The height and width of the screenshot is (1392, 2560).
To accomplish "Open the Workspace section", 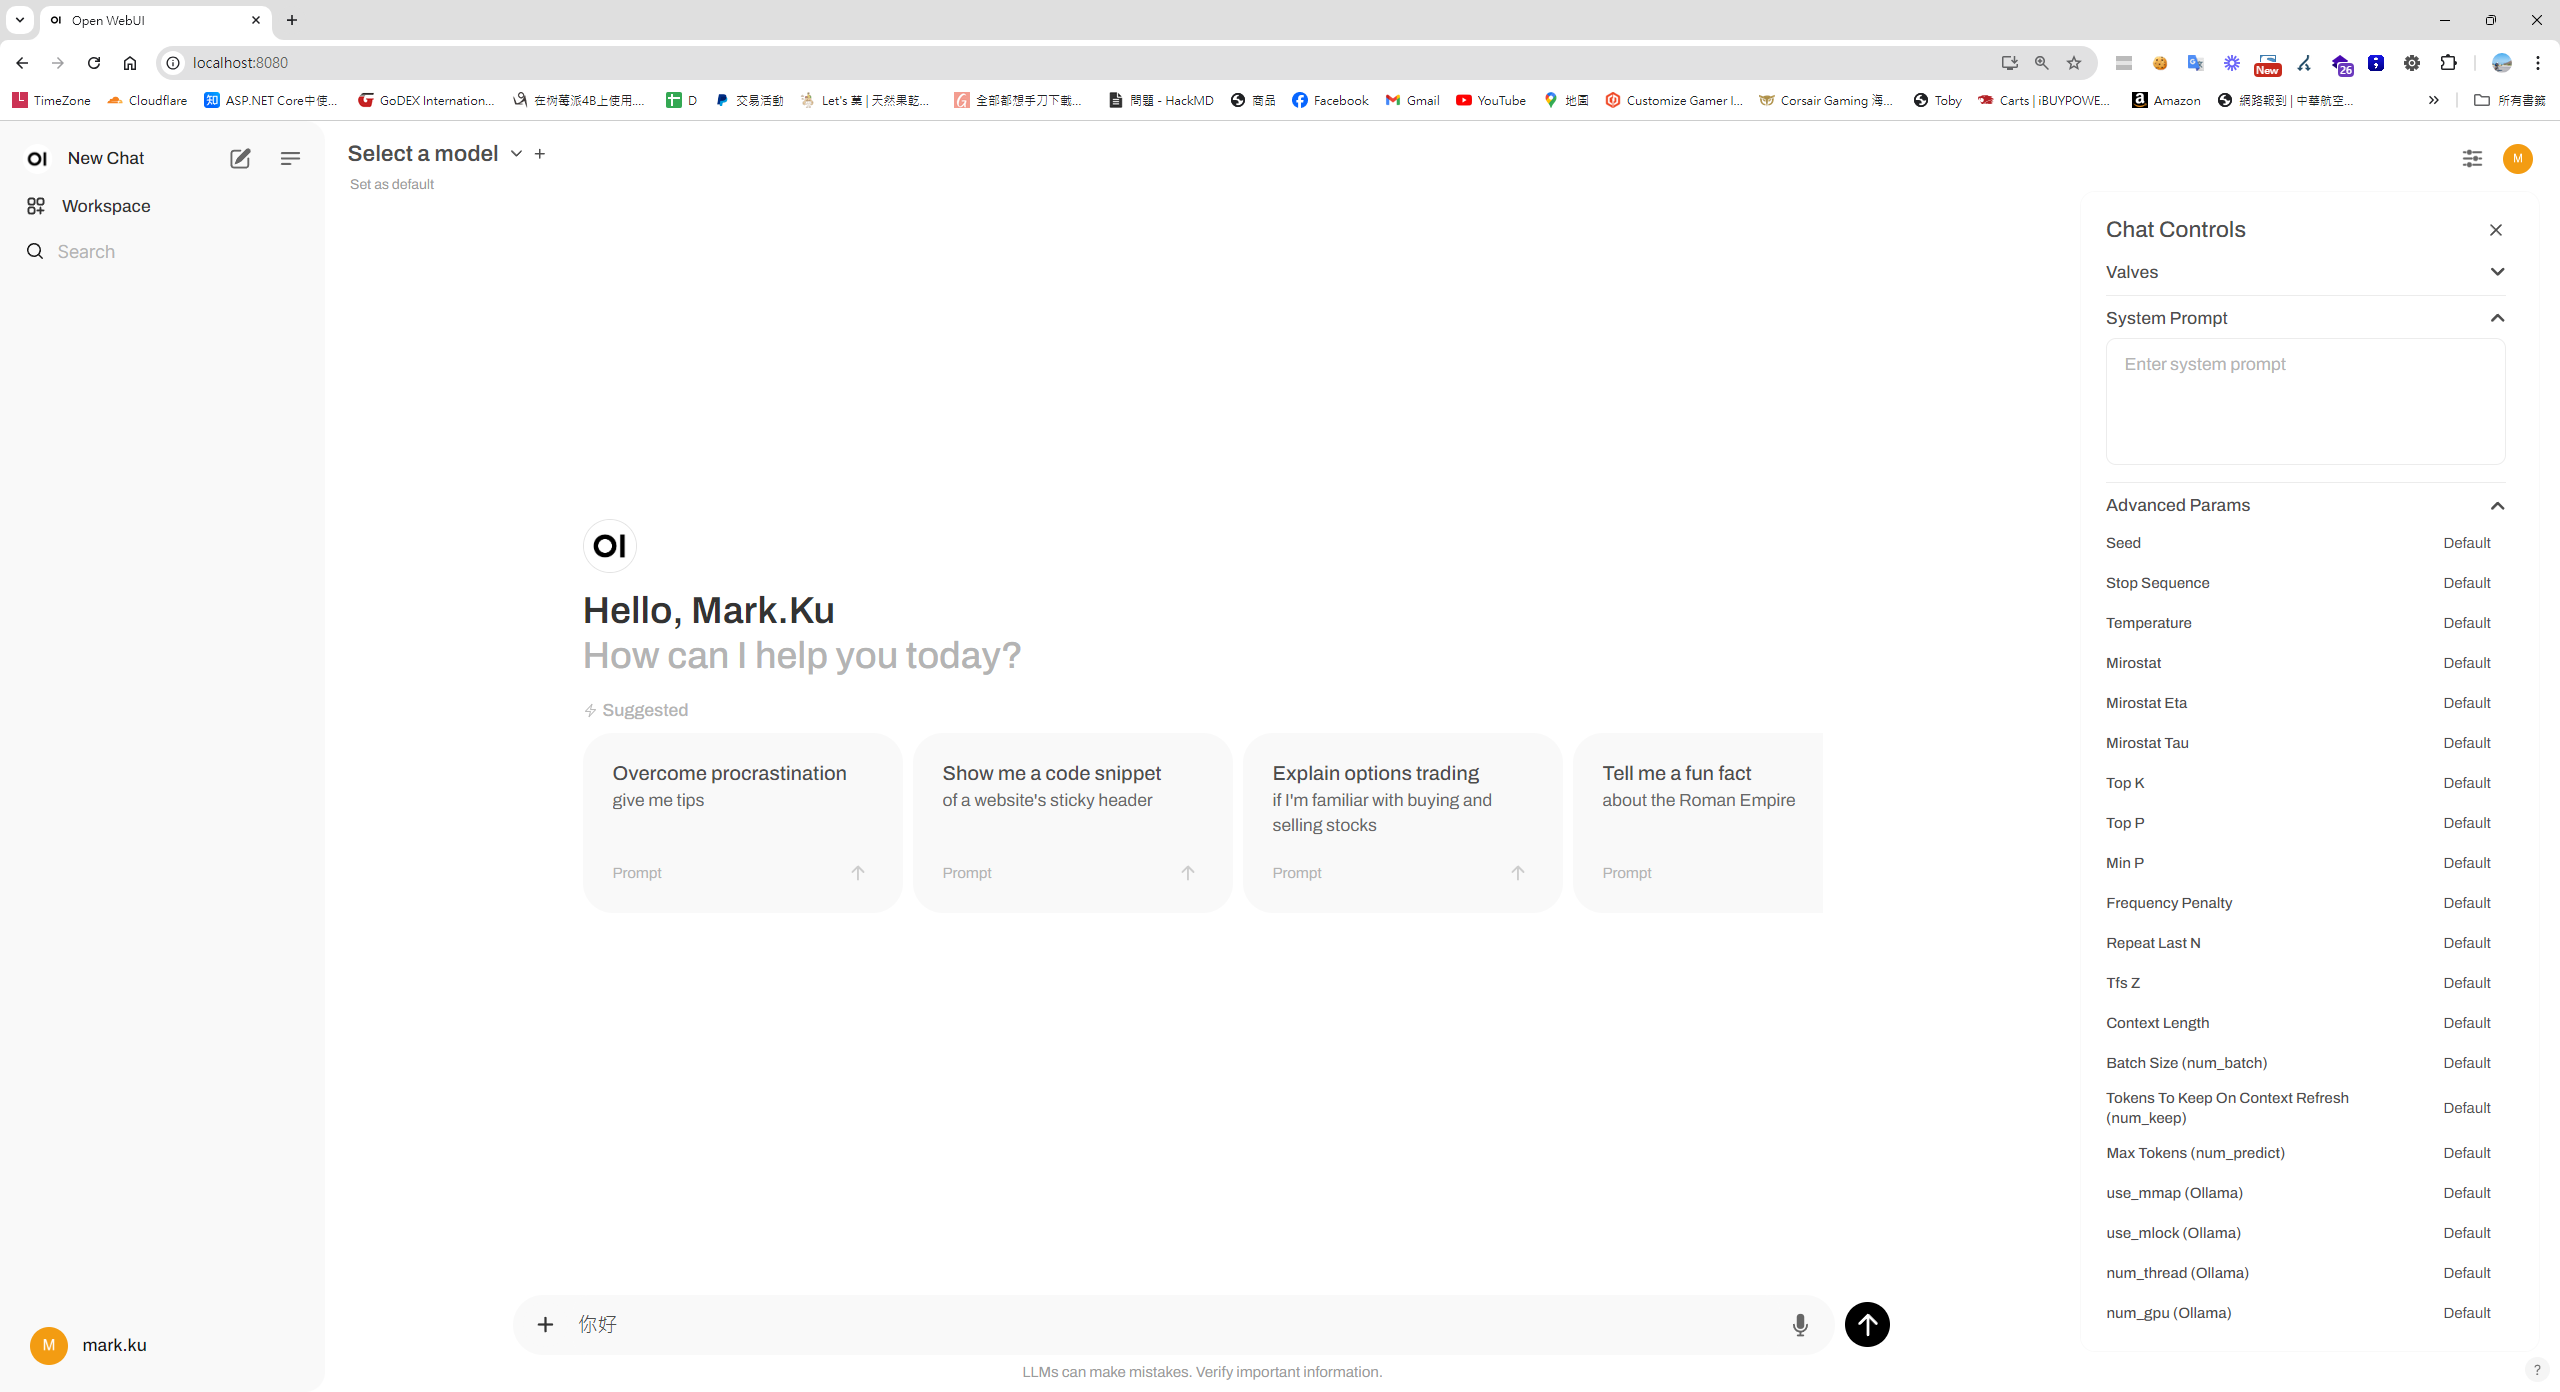I will click(105, 206).
